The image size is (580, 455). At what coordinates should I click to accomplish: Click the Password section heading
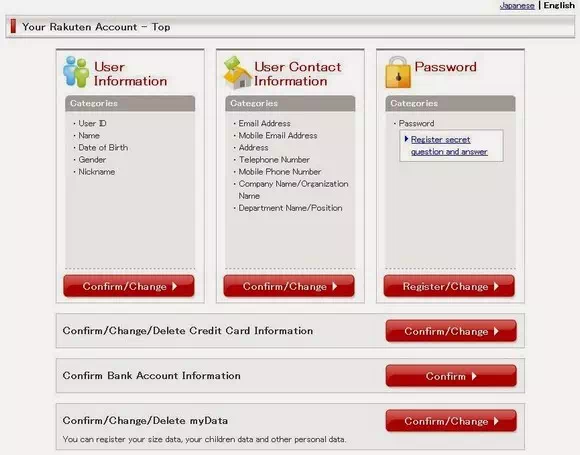coord(445,67)
